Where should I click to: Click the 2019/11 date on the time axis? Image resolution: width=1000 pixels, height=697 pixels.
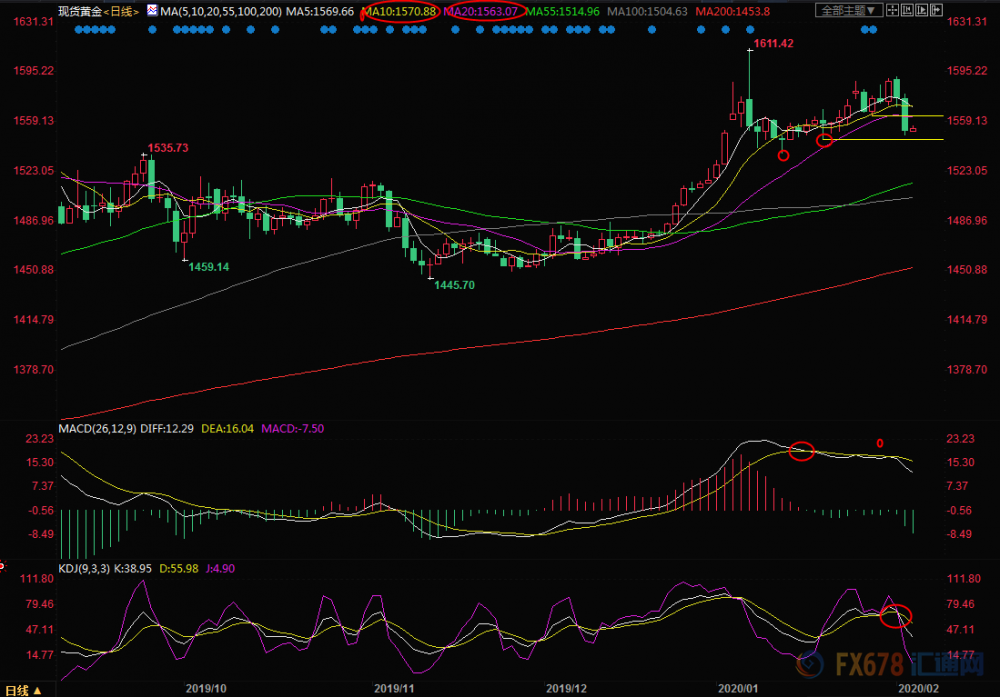point(394,689)
